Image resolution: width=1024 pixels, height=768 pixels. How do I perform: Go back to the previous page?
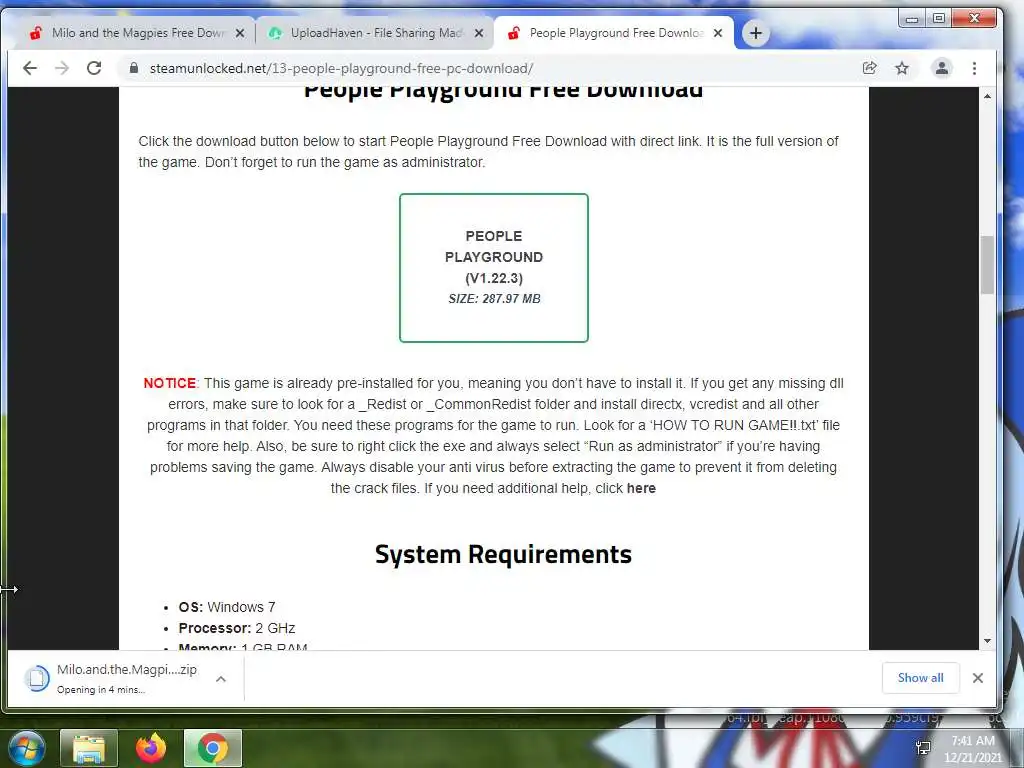[x=30, y=68]
